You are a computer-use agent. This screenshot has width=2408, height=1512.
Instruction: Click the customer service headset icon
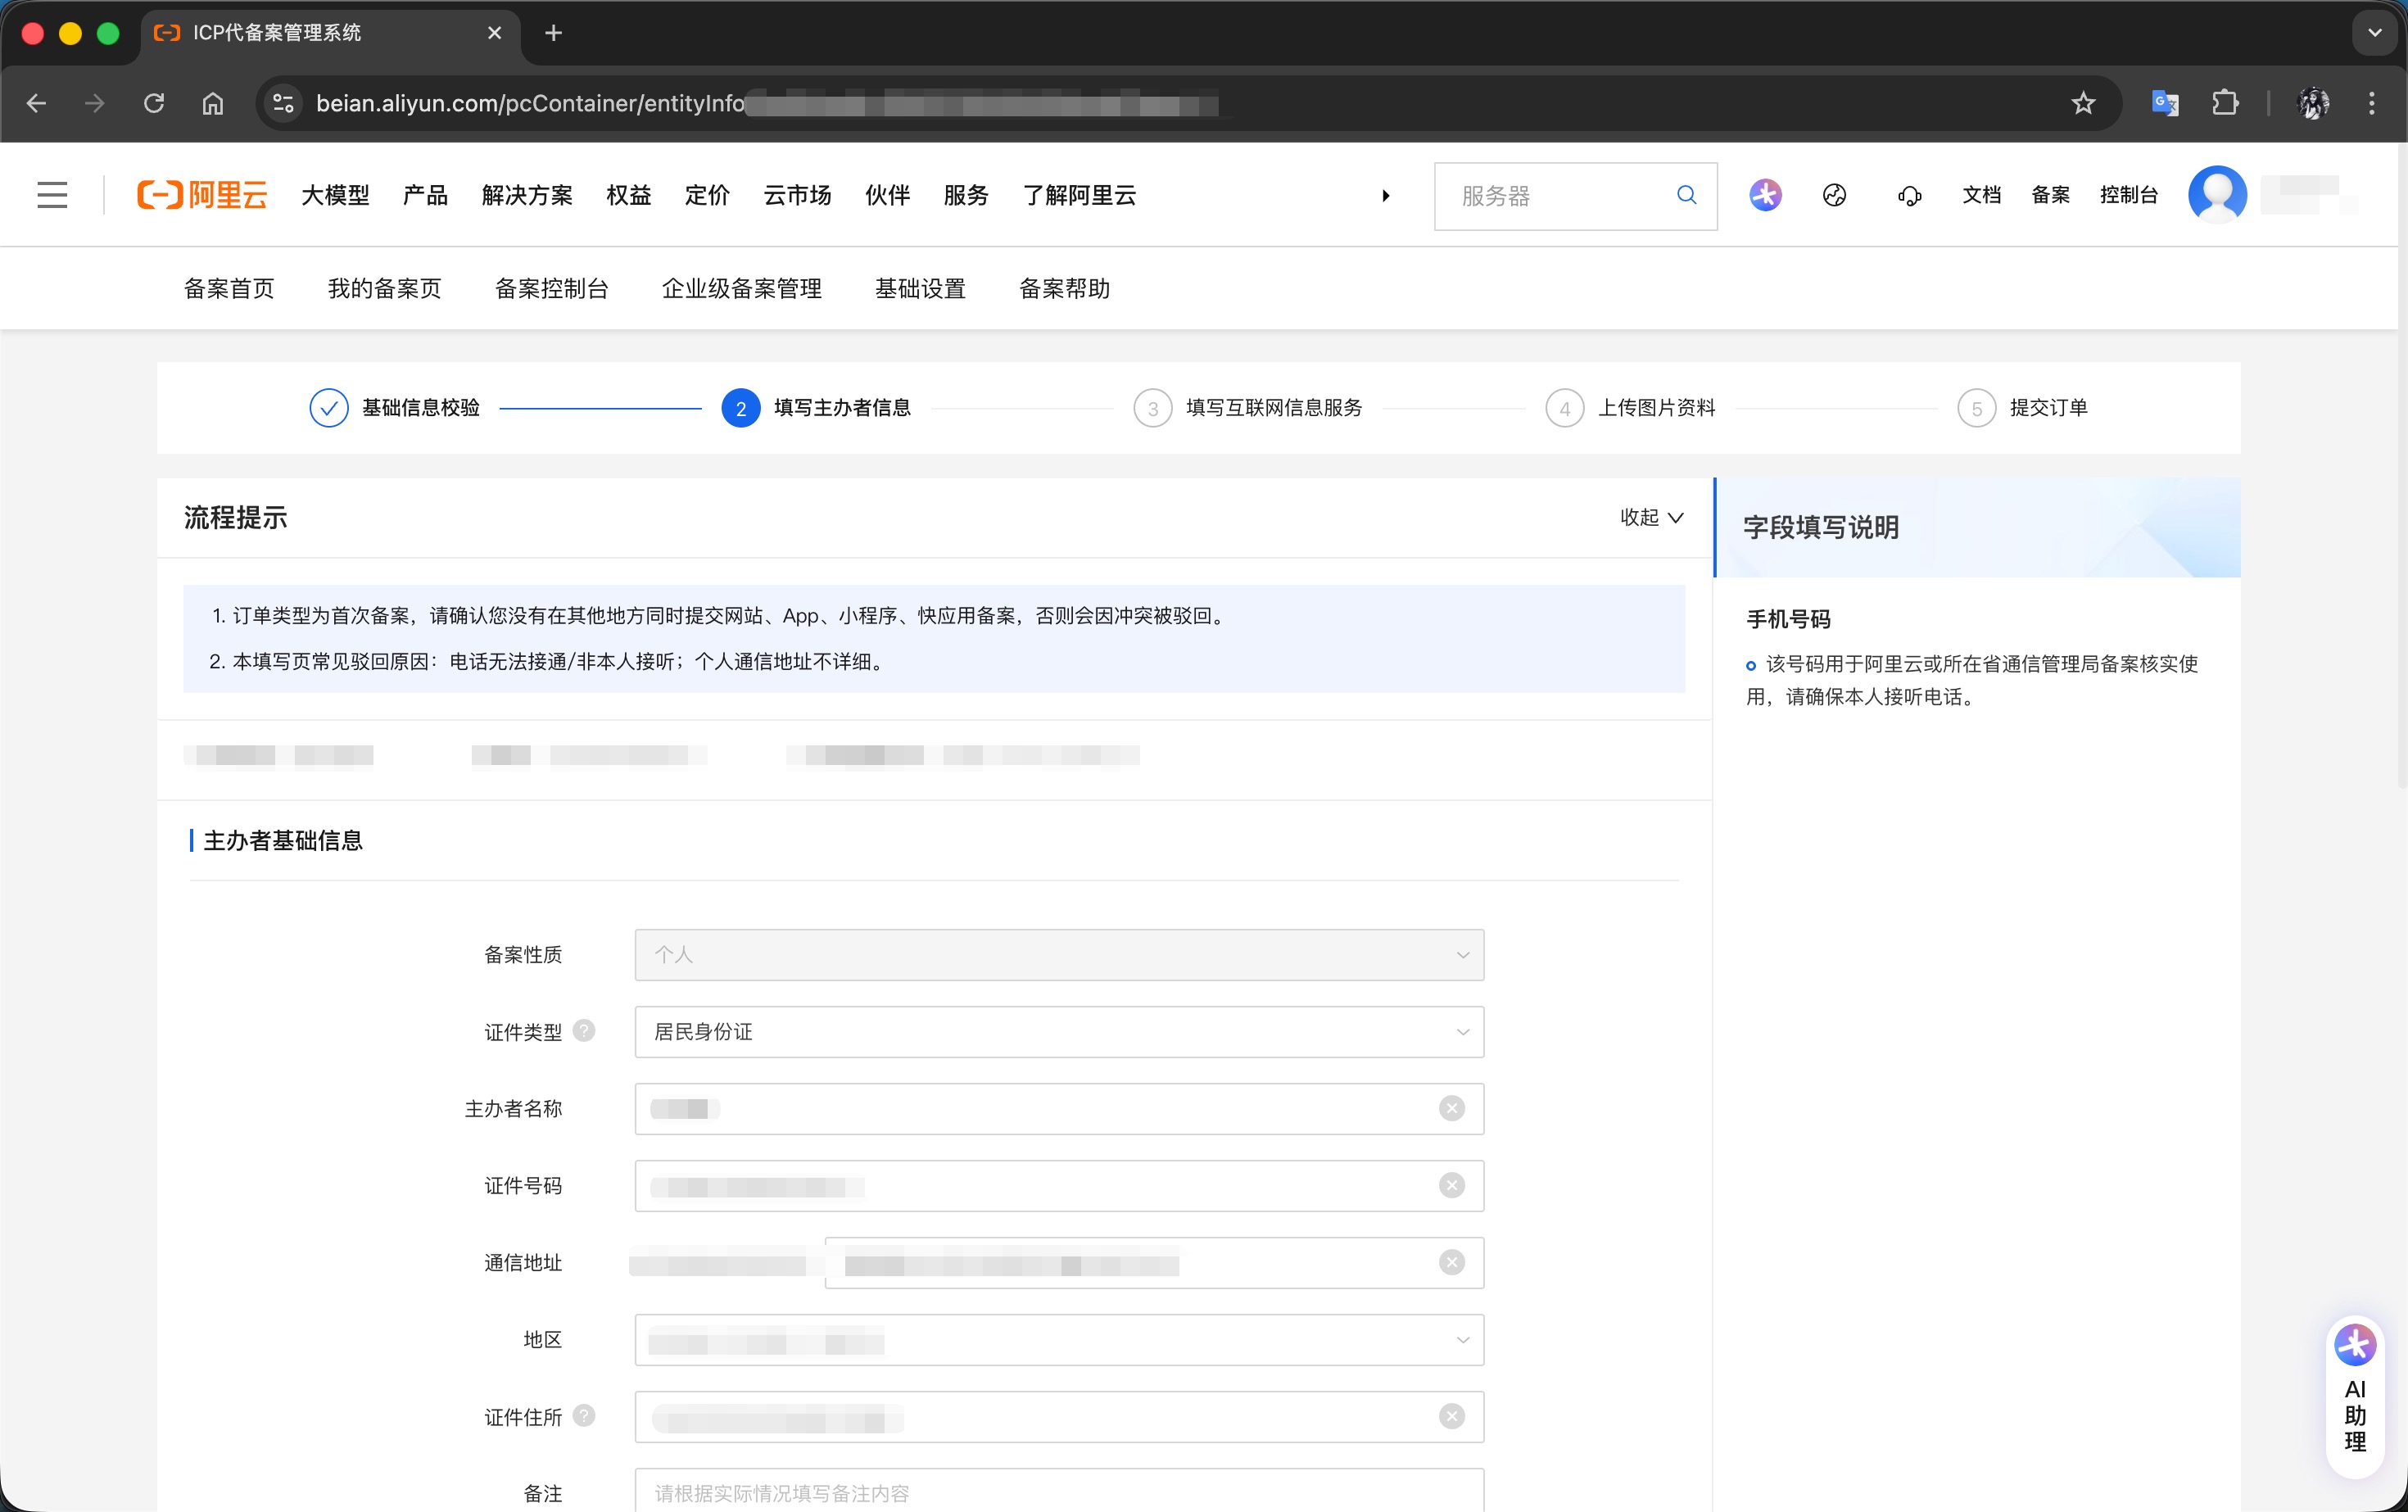pos(1909,196)
